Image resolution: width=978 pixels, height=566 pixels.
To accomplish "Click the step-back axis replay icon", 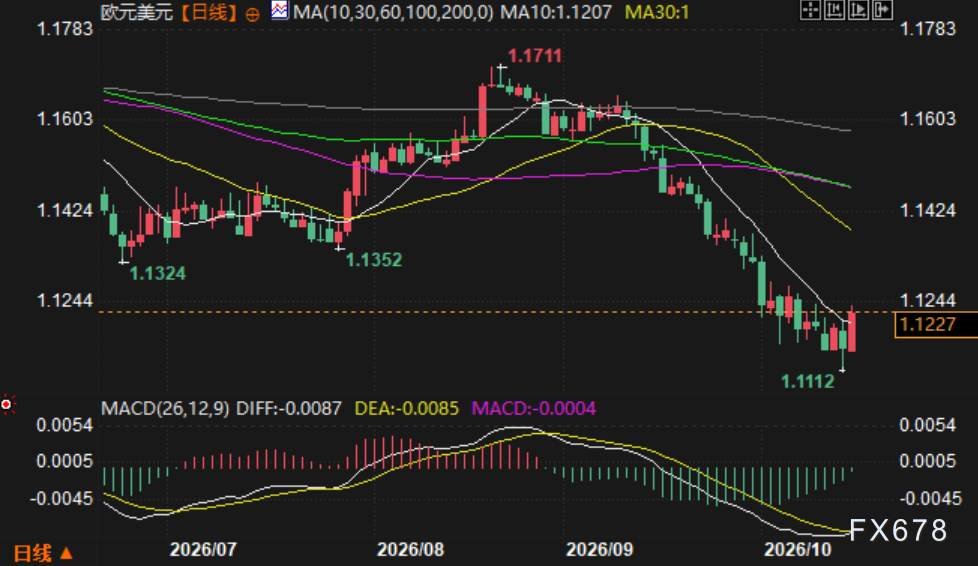I will tap(834, 10).
